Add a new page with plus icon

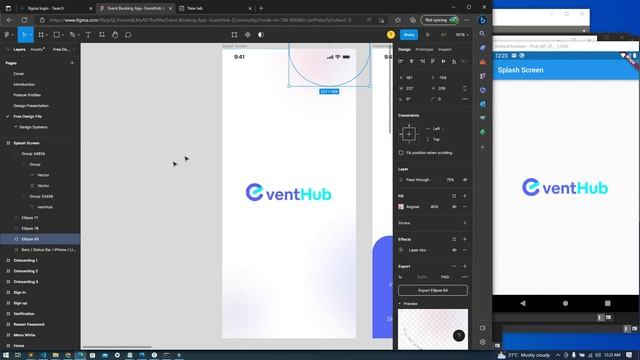(x=72, y=63)
